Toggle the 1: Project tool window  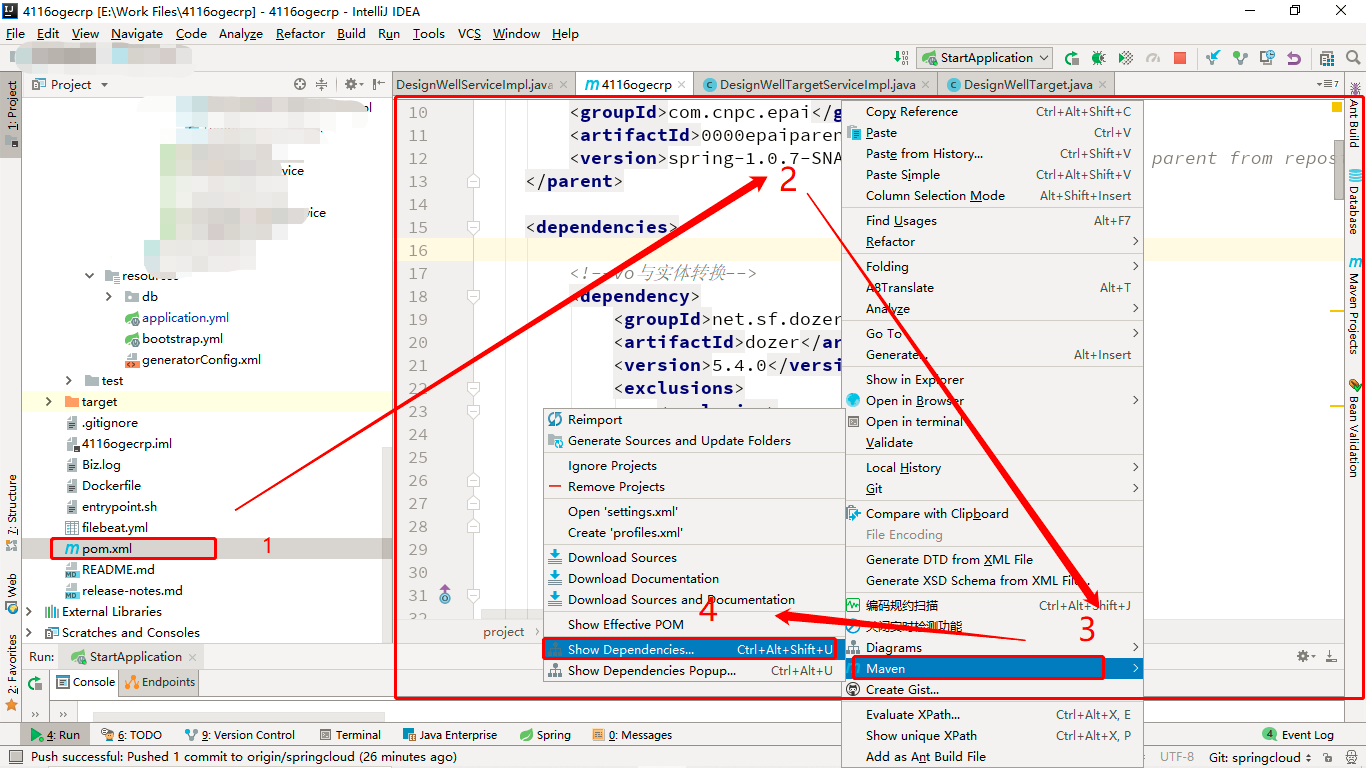point(11,112)
